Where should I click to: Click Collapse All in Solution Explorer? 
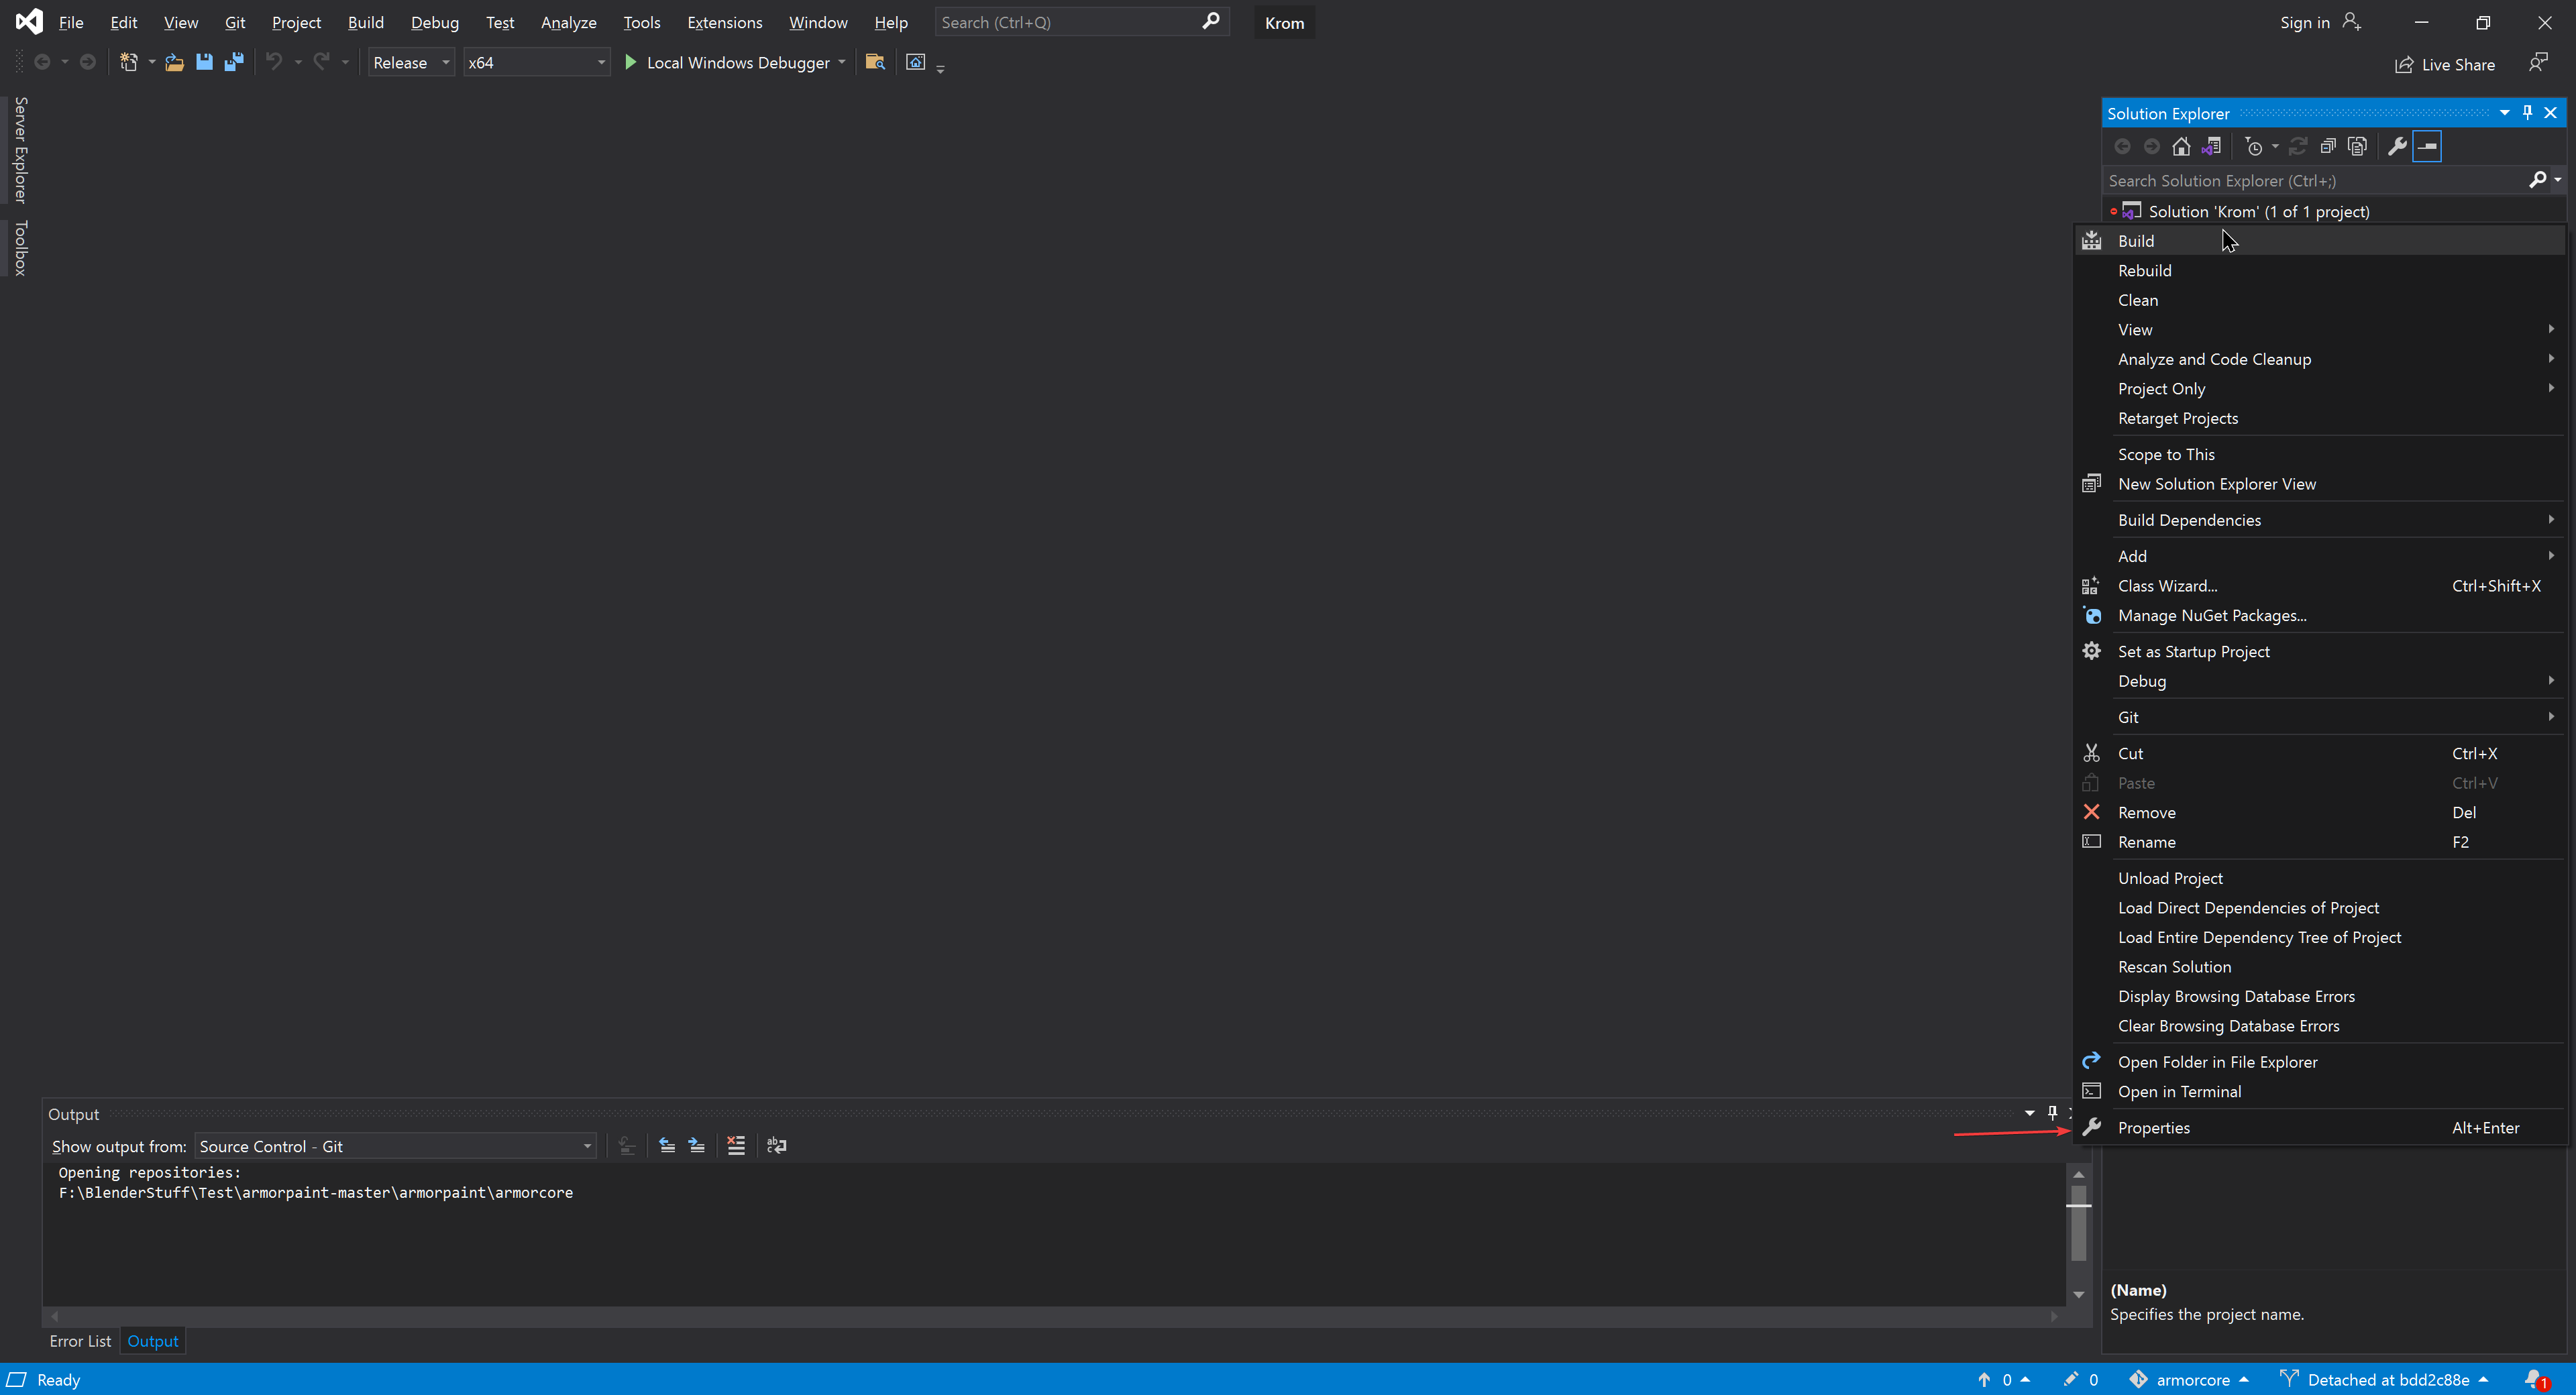click(2328, 146)
